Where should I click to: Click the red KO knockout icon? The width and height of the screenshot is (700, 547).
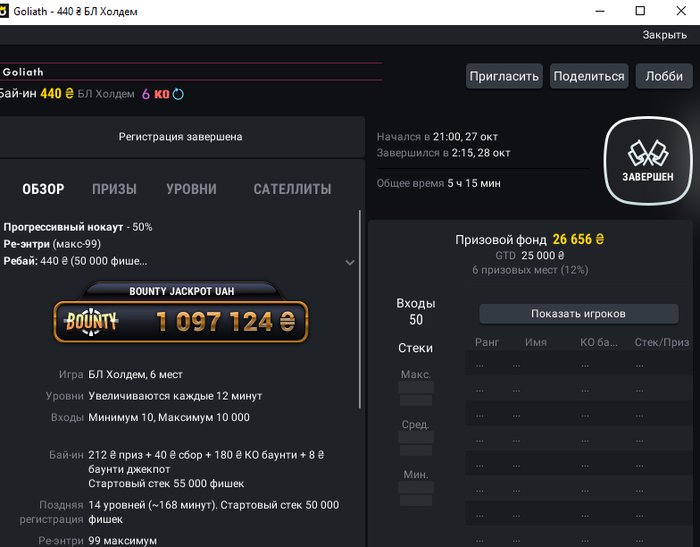(162, 94)
